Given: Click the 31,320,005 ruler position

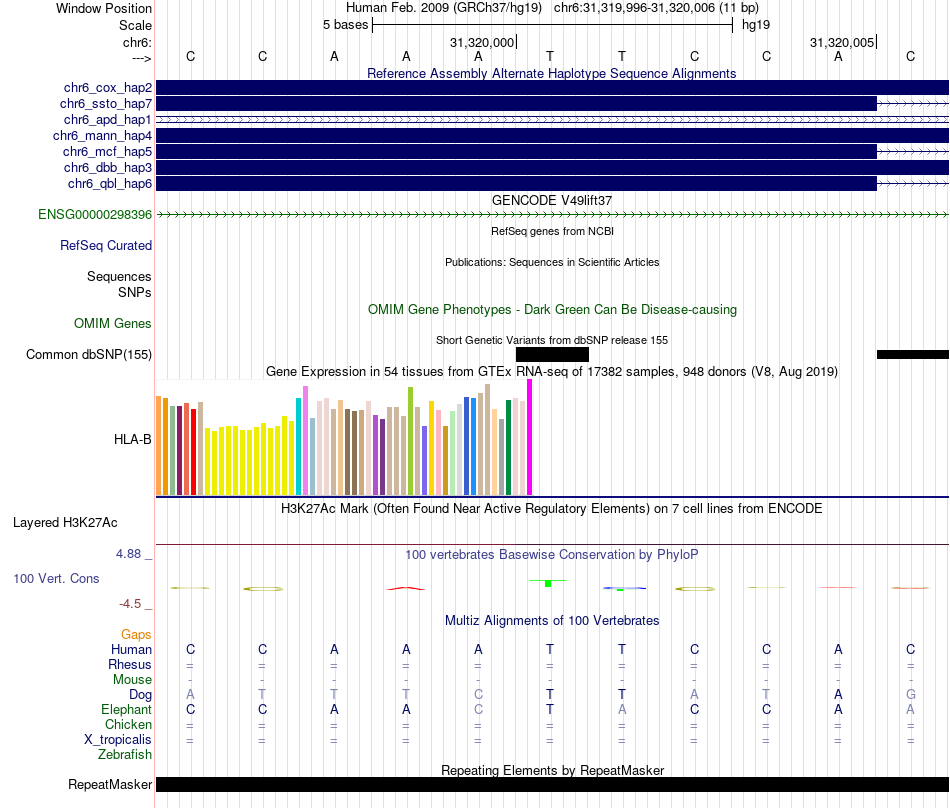Looking at the screenshot, I should [842, 42].
